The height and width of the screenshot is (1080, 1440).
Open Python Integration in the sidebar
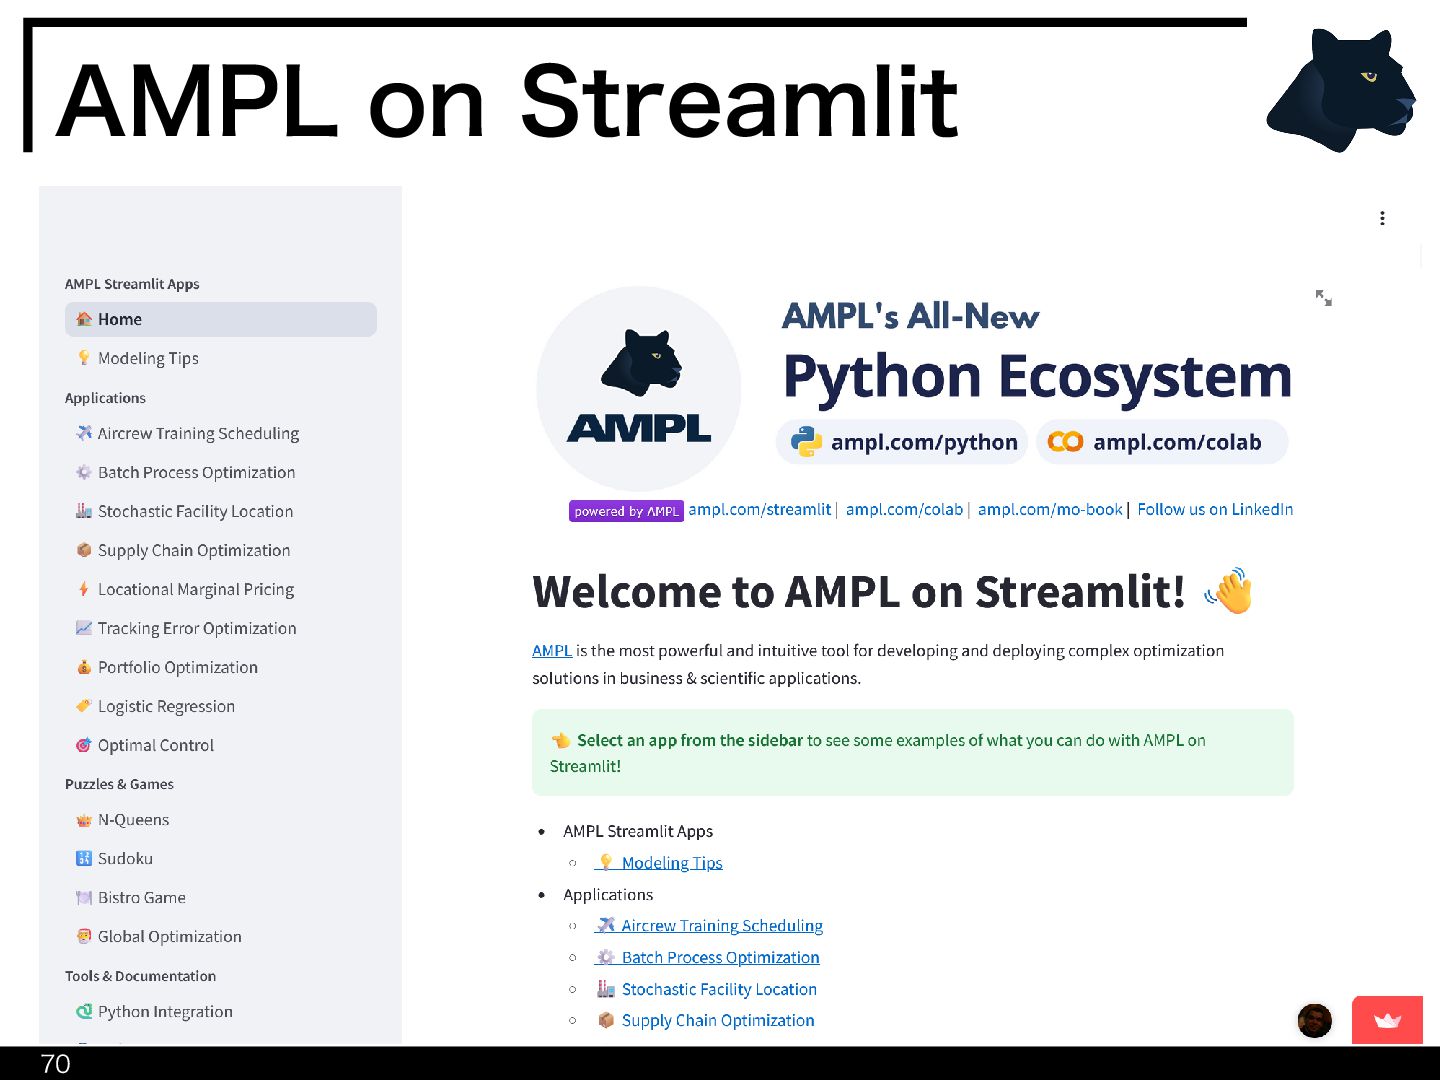point(221,1011)
